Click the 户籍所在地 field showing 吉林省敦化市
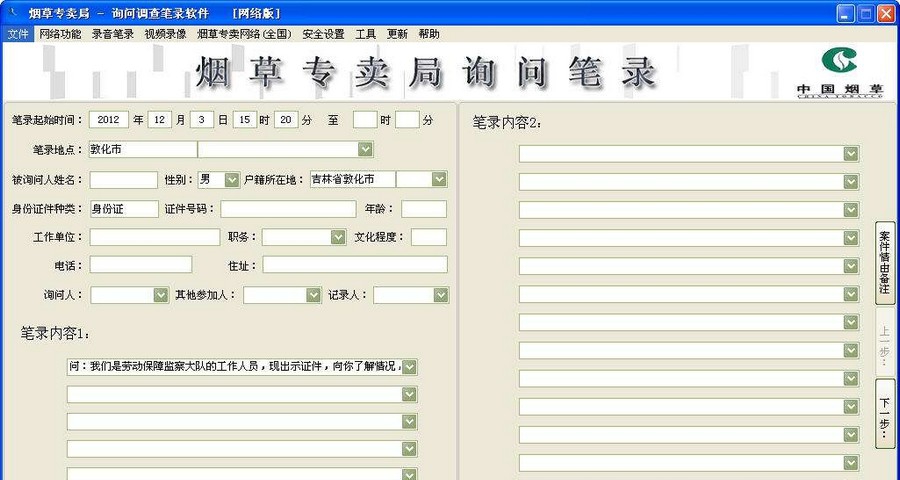Viewport: 900px width, 480px height. point(352,179)
